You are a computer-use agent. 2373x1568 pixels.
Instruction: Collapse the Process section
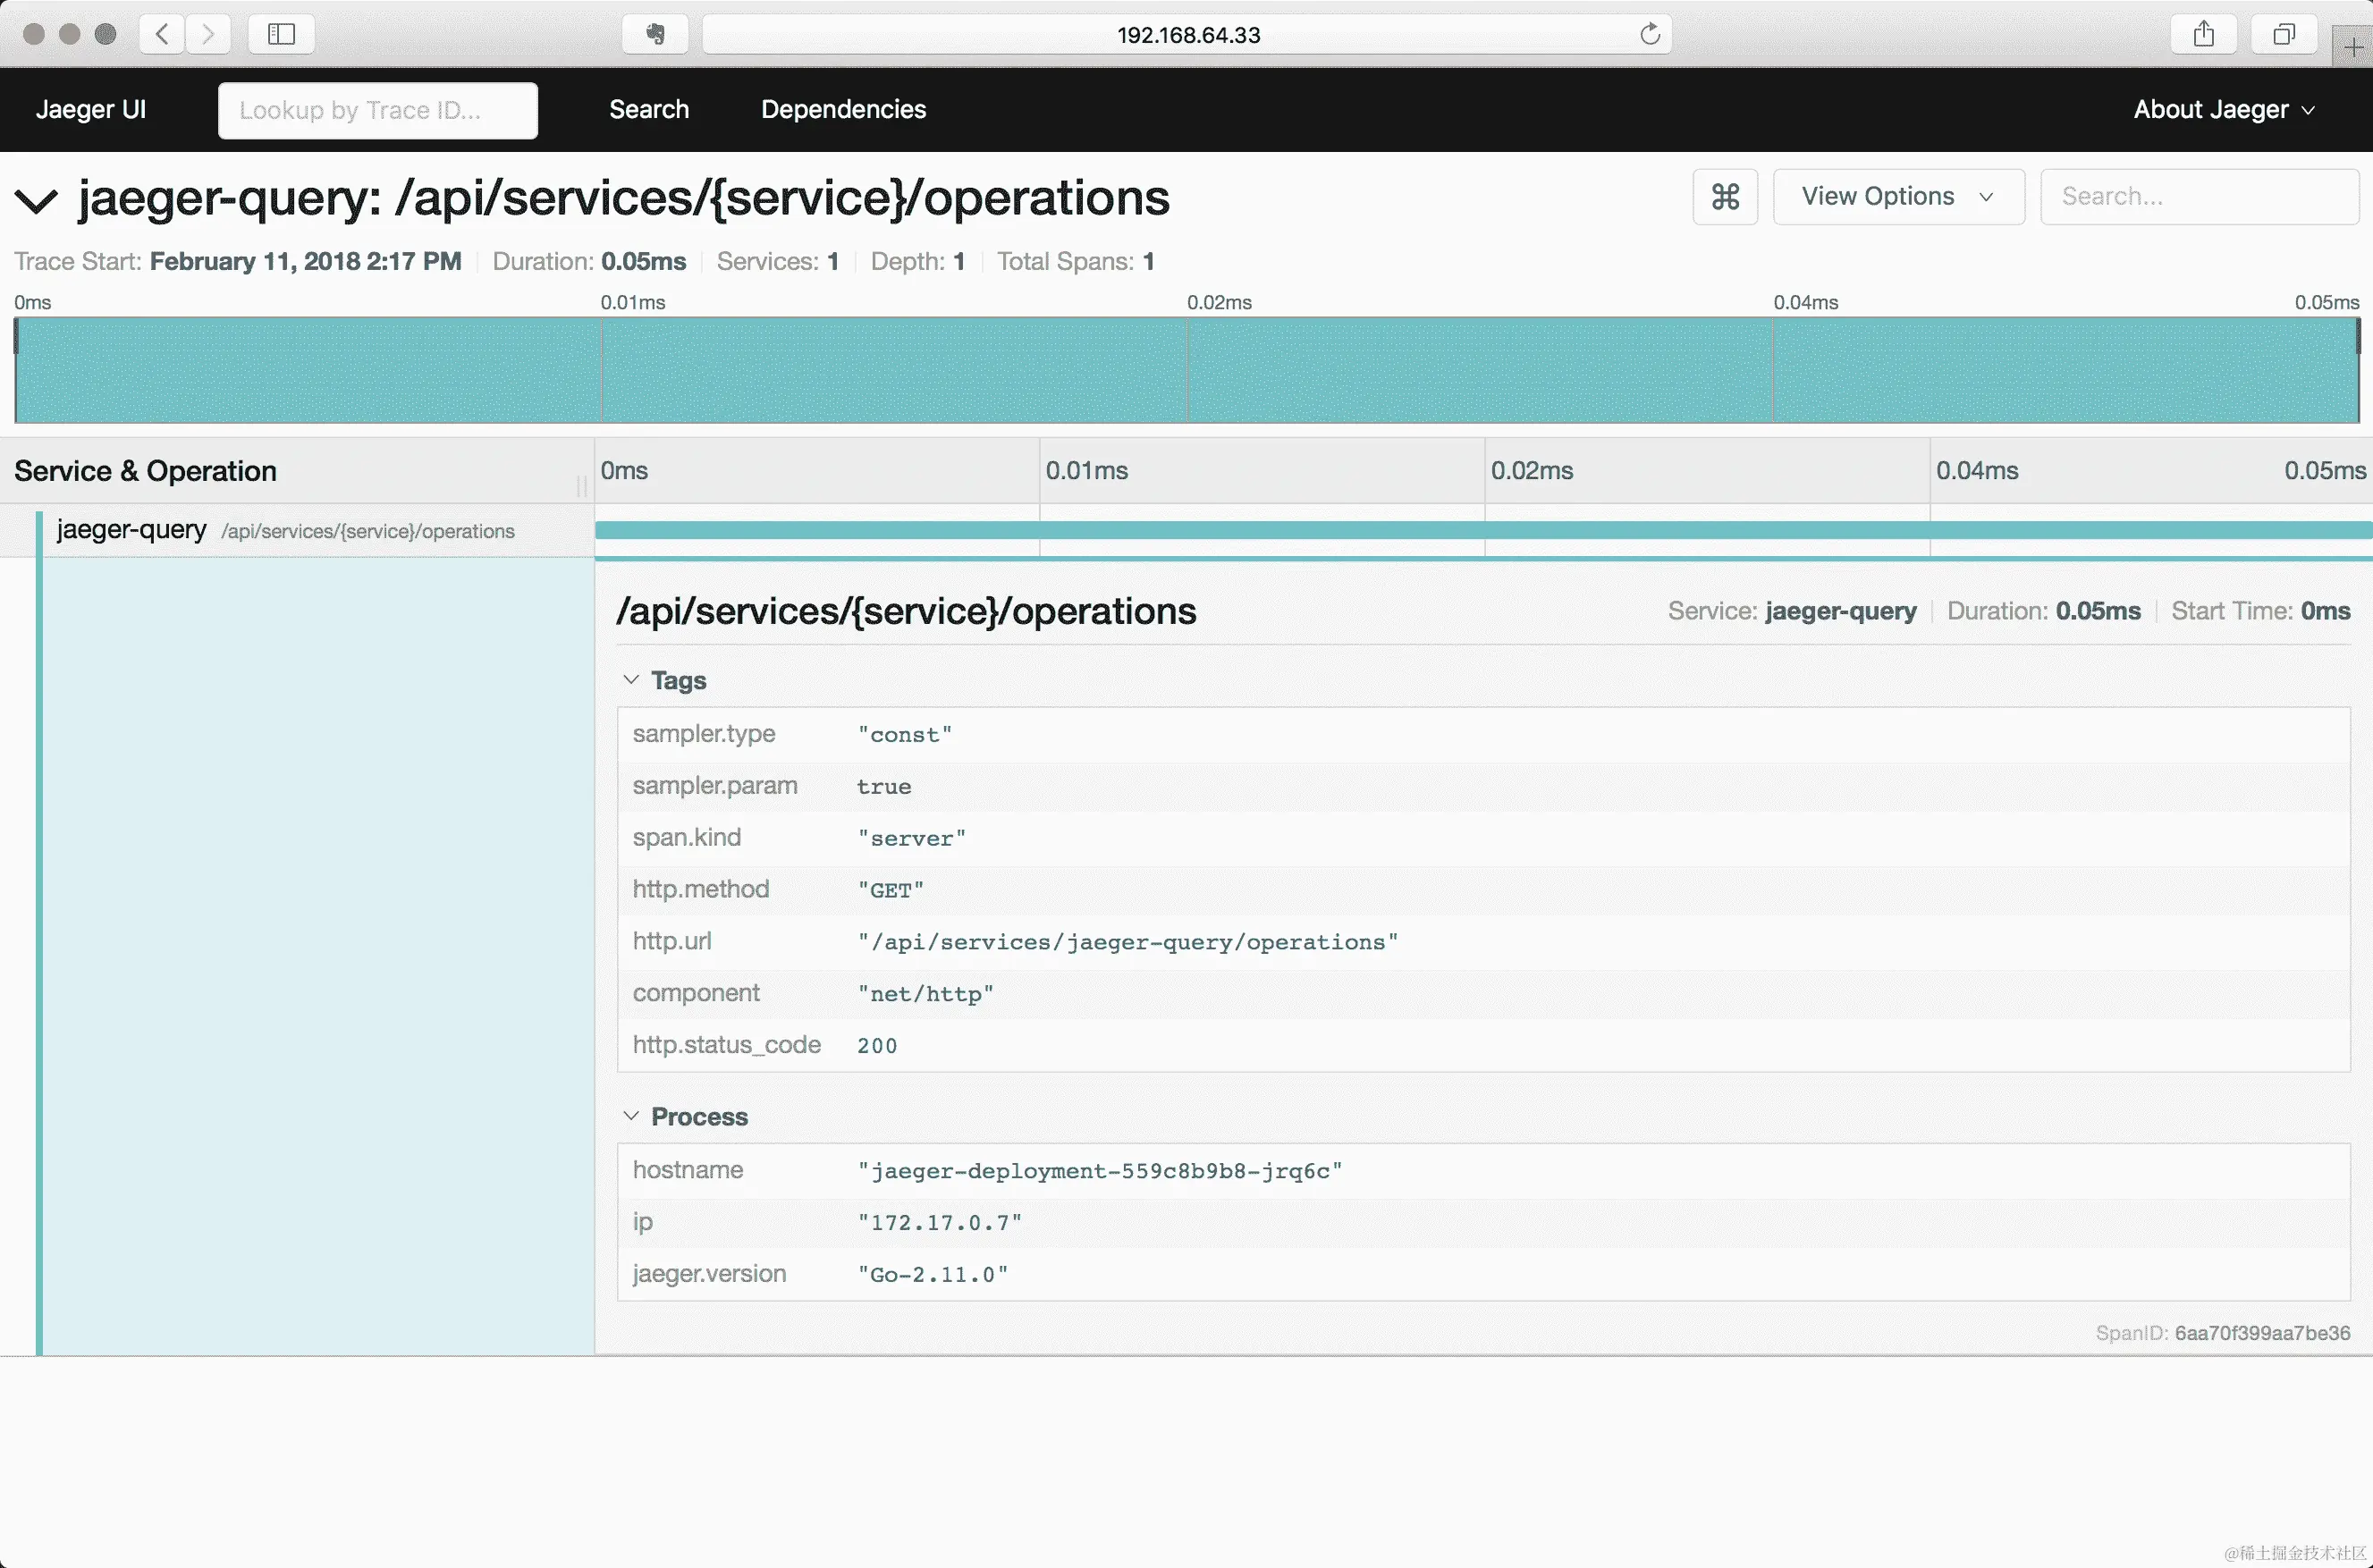click(x=631, y=1116)
